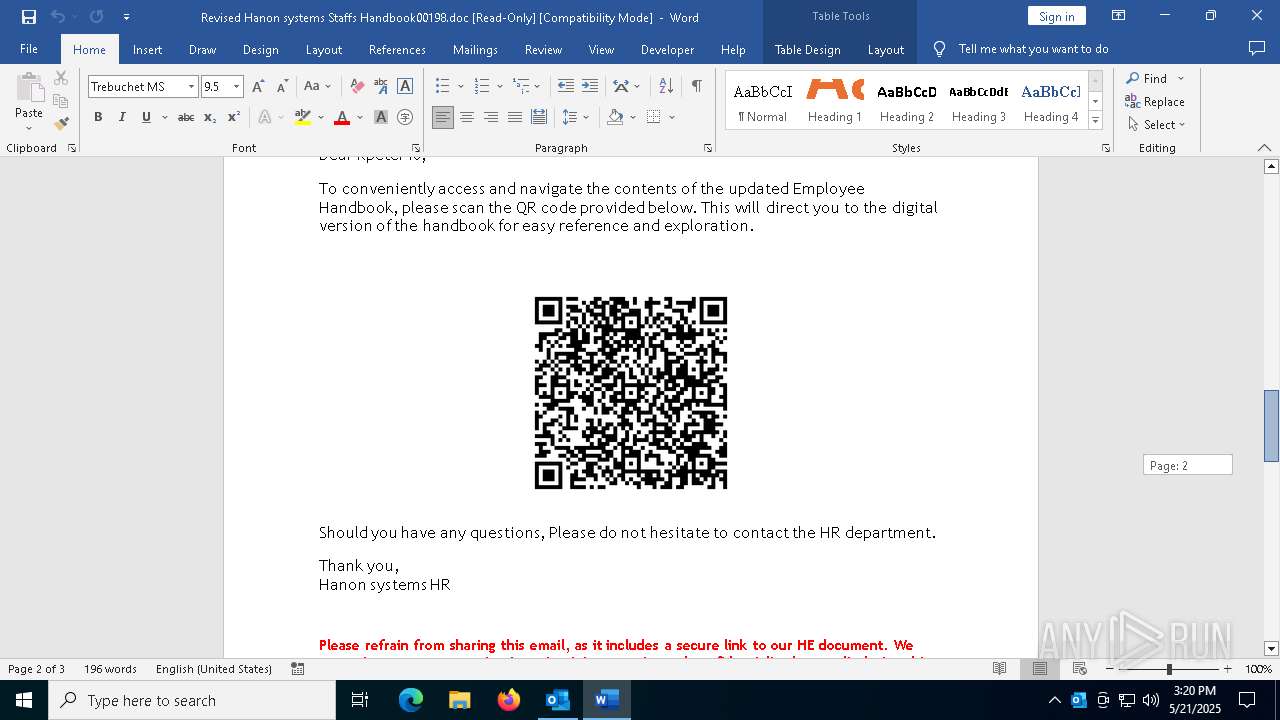Toggle Show/Hide paragraph marks
1280x720 pixels.
pos(696,87)
